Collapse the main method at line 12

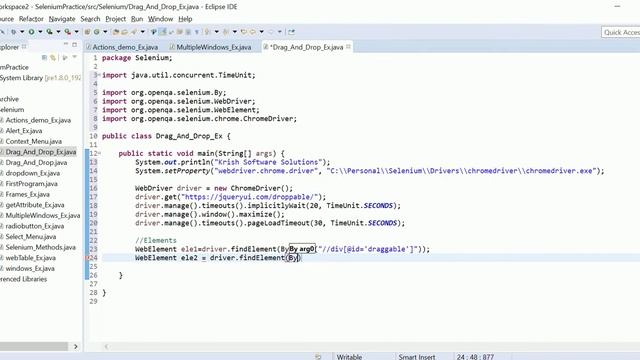tap(99, 153)
